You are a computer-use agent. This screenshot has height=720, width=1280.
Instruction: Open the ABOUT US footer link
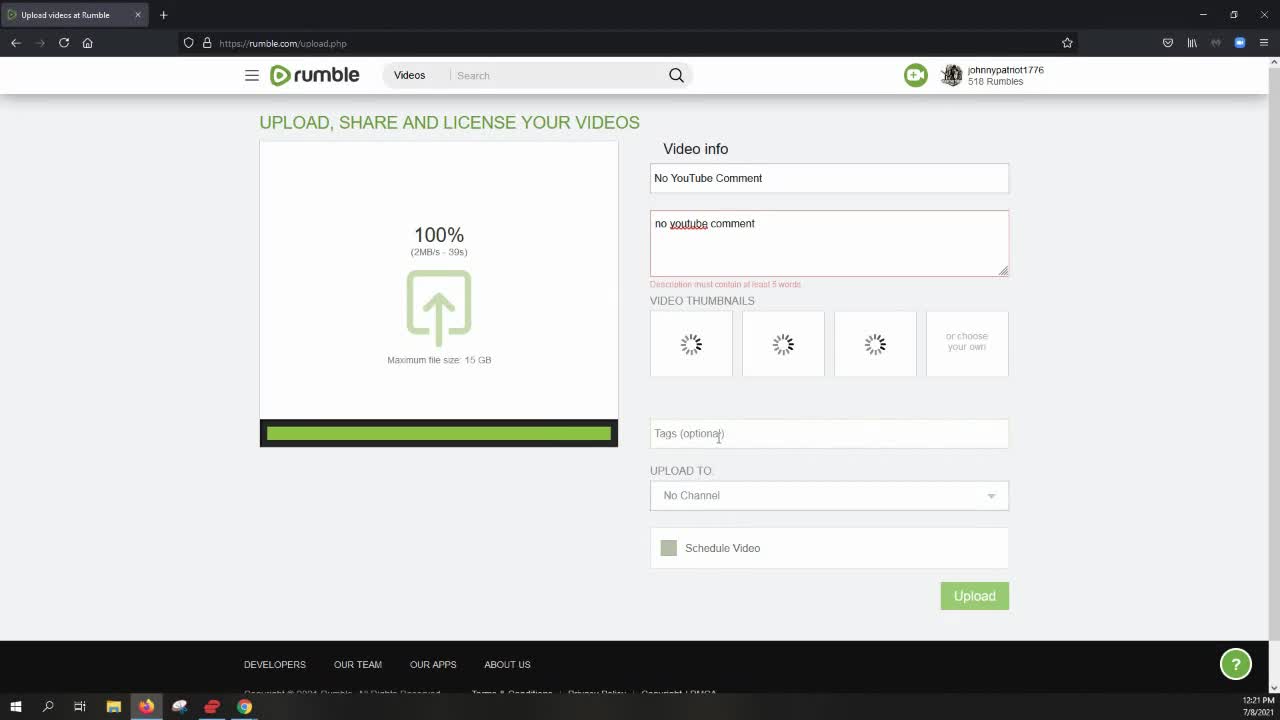(507, 664)
